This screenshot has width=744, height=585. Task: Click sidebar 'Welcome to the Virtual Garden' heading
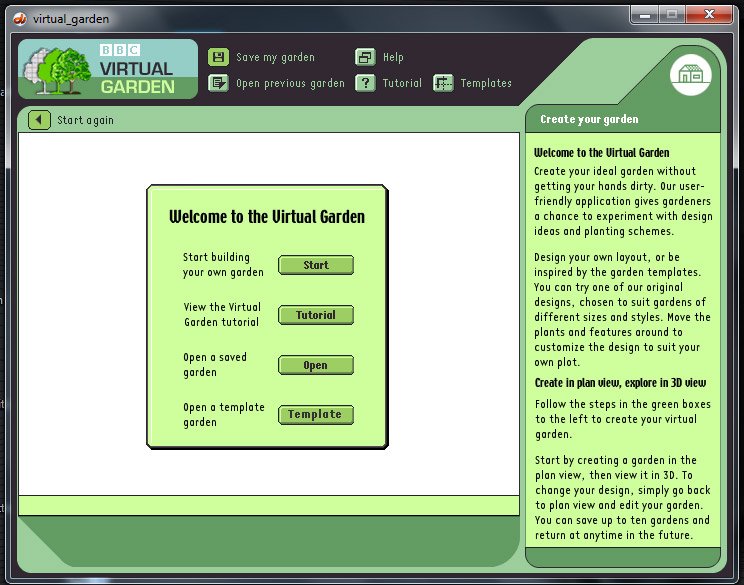(x=602, y=153)
